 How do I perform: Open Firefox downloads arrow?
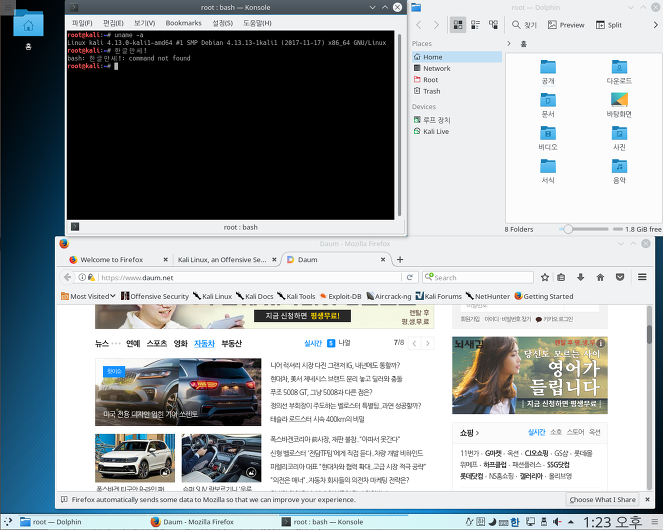(581, 277)
